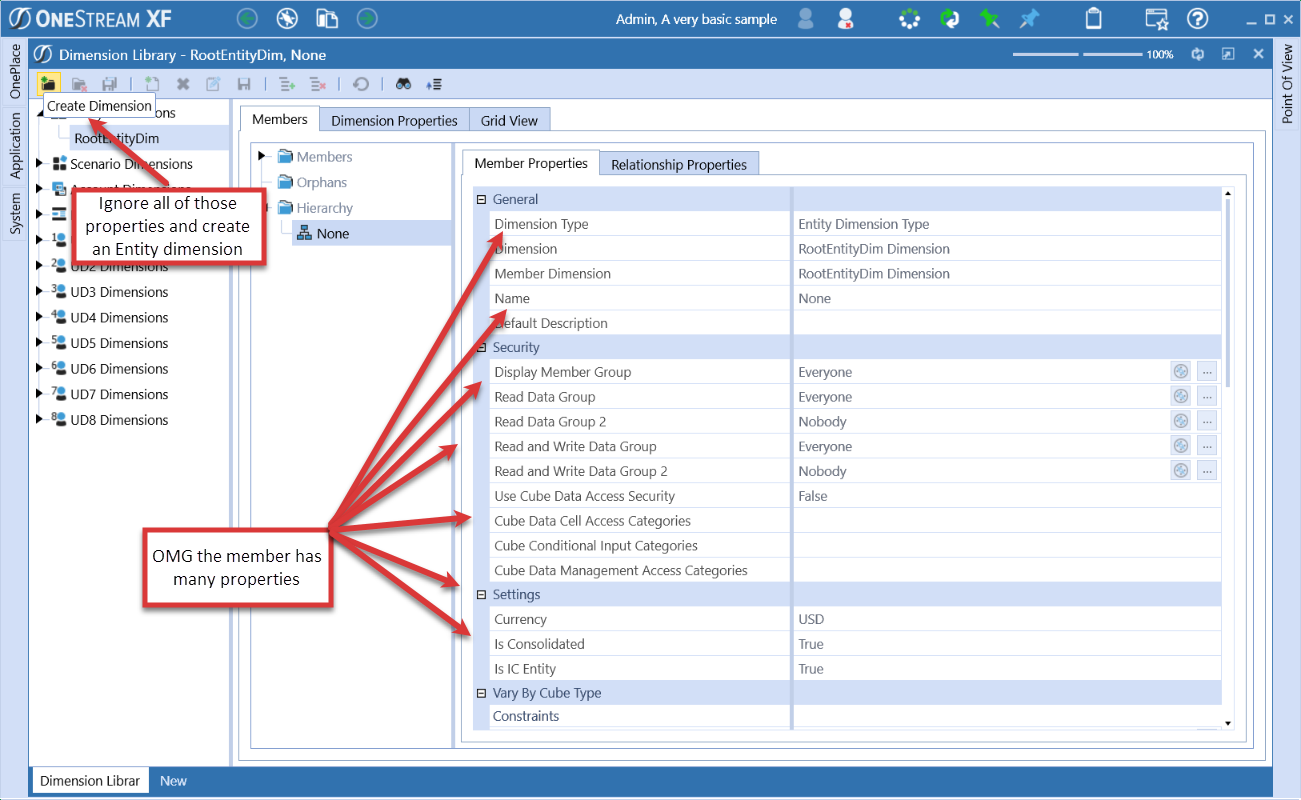
Task: Click the delete dimension folder icon
Action: click(80, 85)
